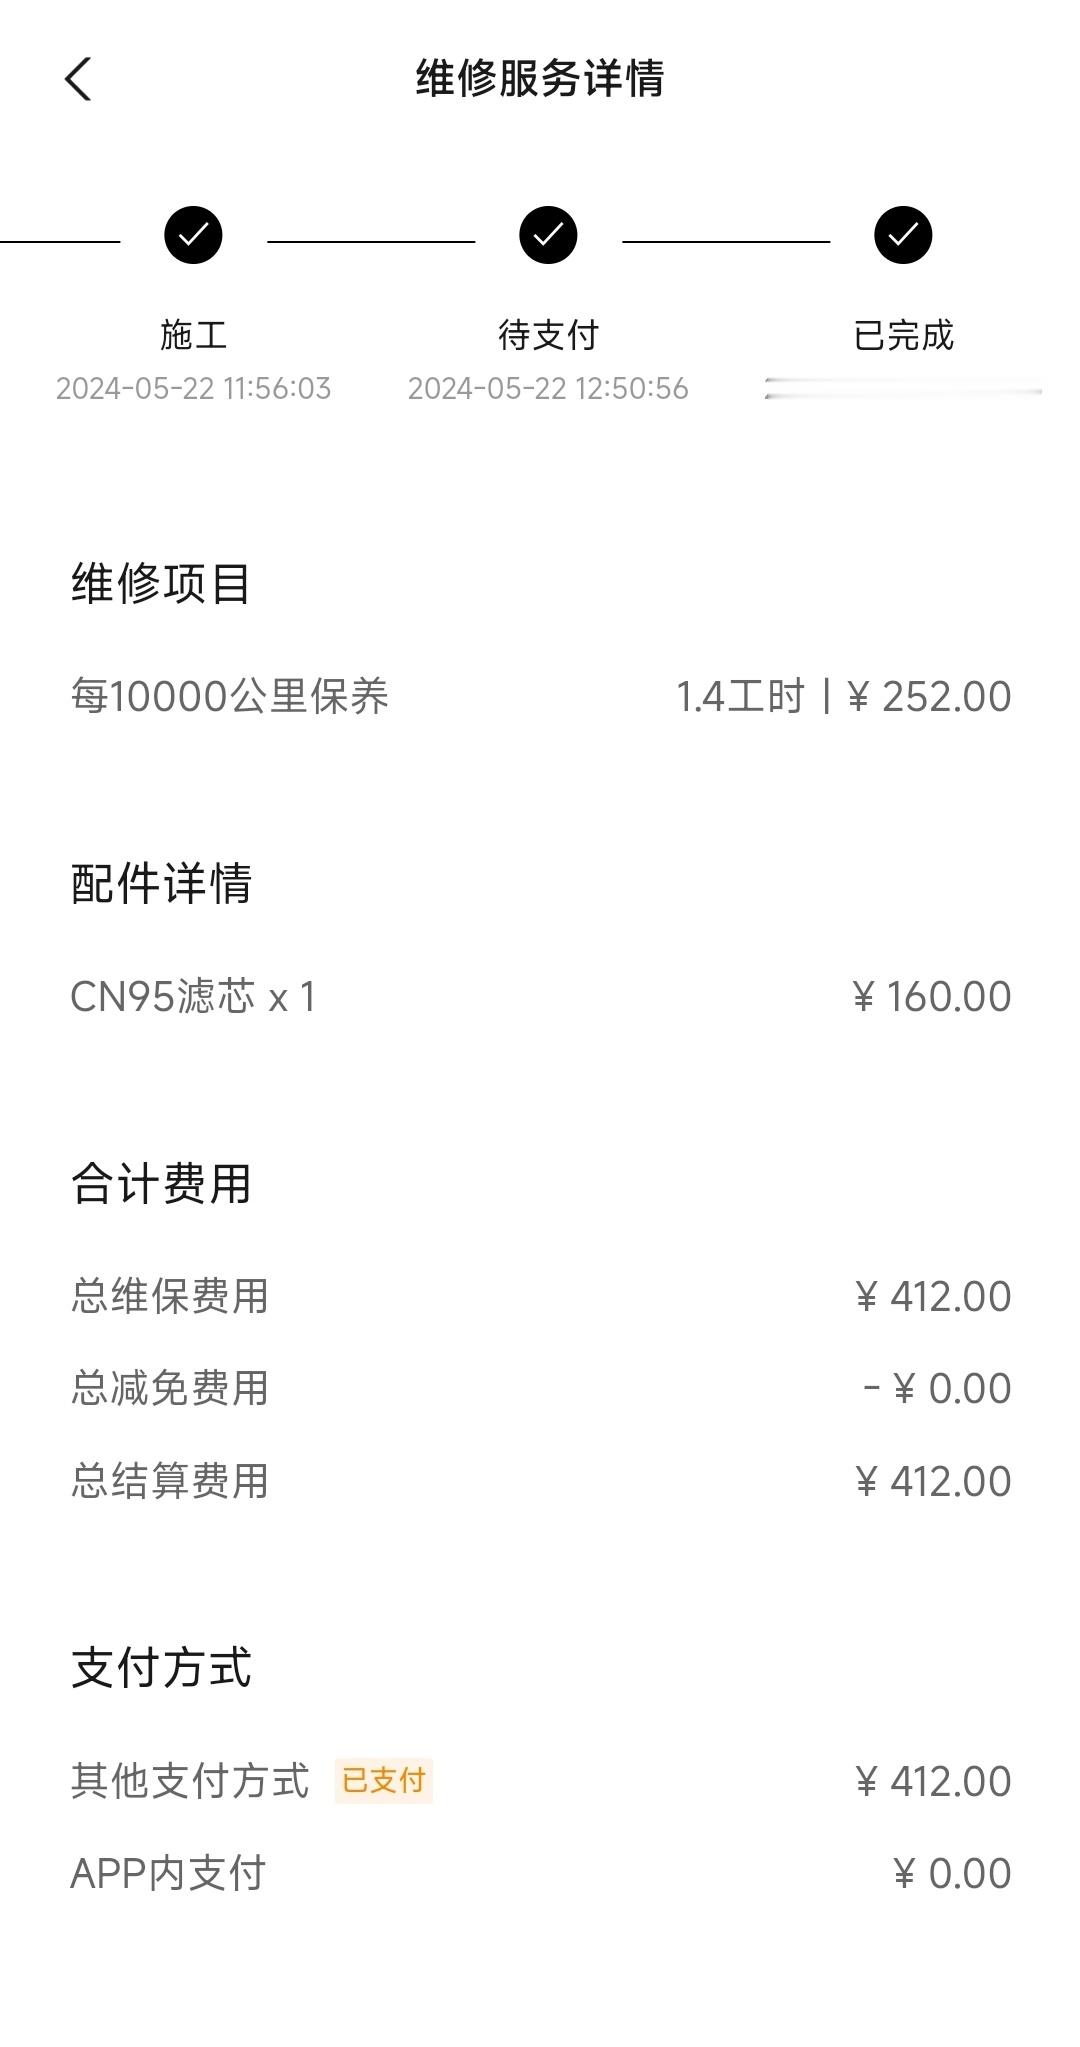The height and width of the screenshot is (2047, 1080).
Task: Tap the 待支付 step label
Action: click(x=548, y=335)
